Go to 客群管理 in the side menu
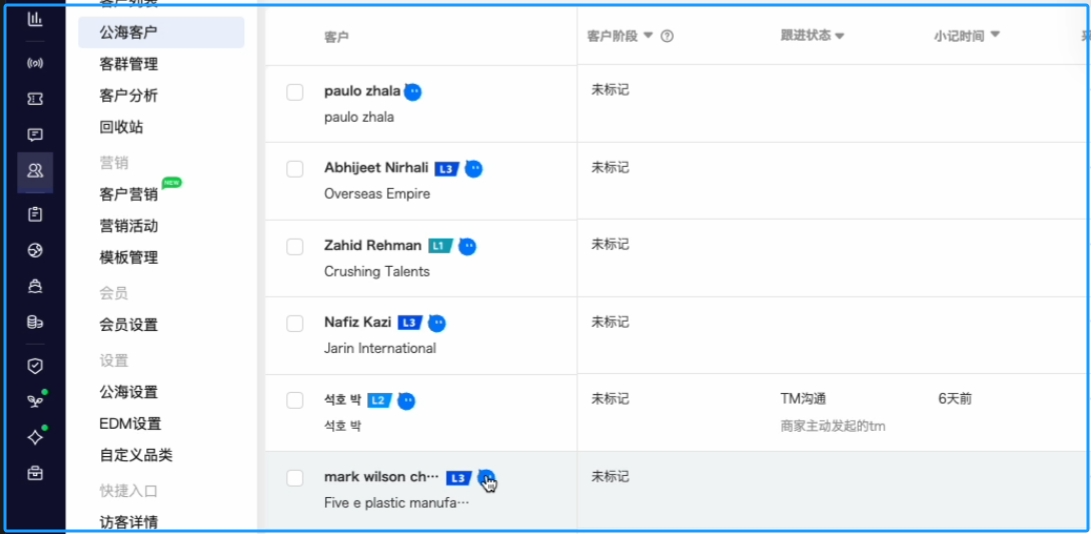Viewport: 1091px width, 534px height. pyautogui.click(x=129, y=64)
